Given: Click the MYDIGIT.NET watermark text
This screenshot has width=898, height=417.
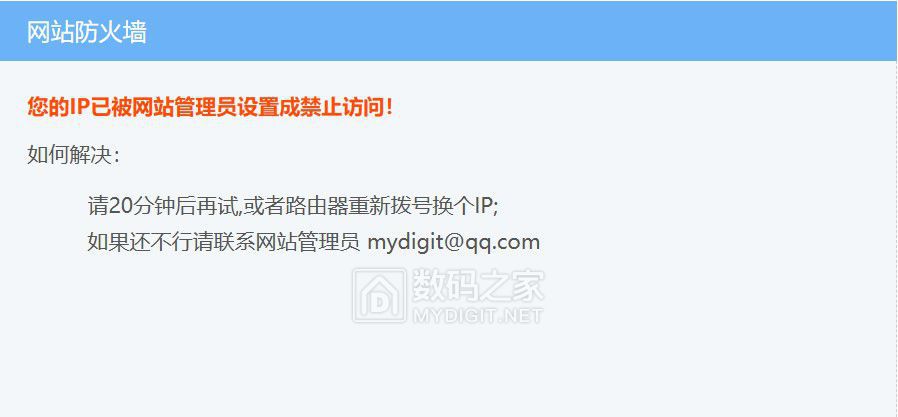Looking at the screenshot, I should tap(478, 316).
